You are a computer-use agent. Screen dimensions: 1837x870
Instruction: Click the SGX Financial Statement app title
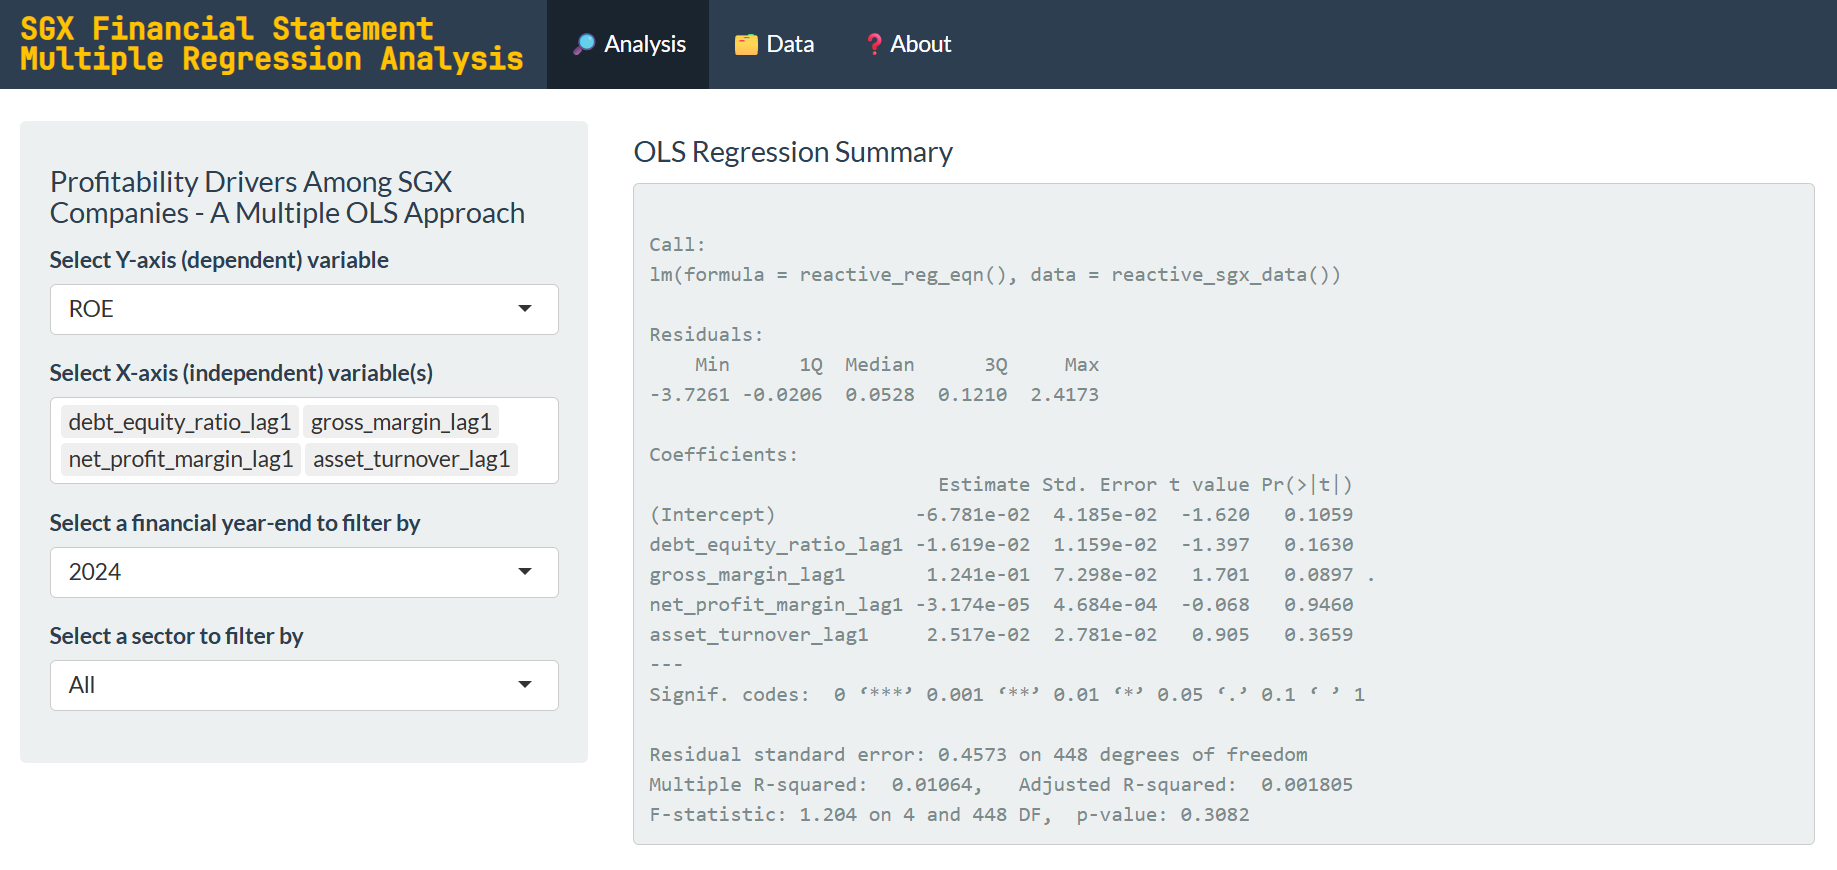pyautogui.click(x=272, y=44)
